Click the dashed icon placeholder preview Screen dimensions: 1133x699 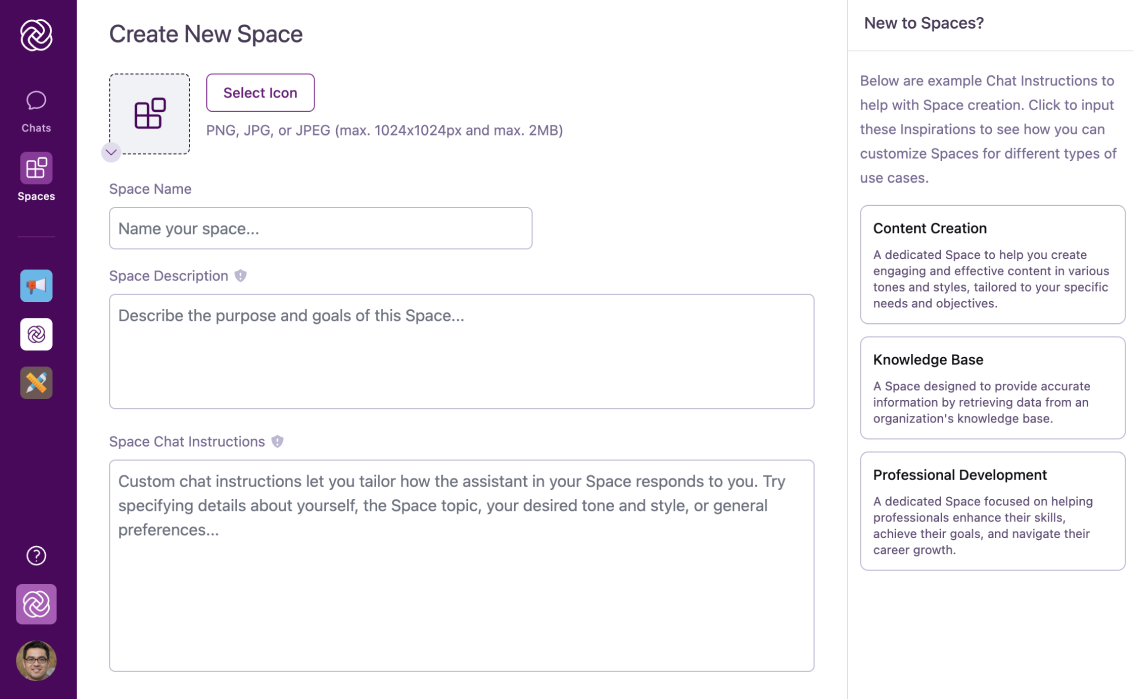tap(149, 114)
